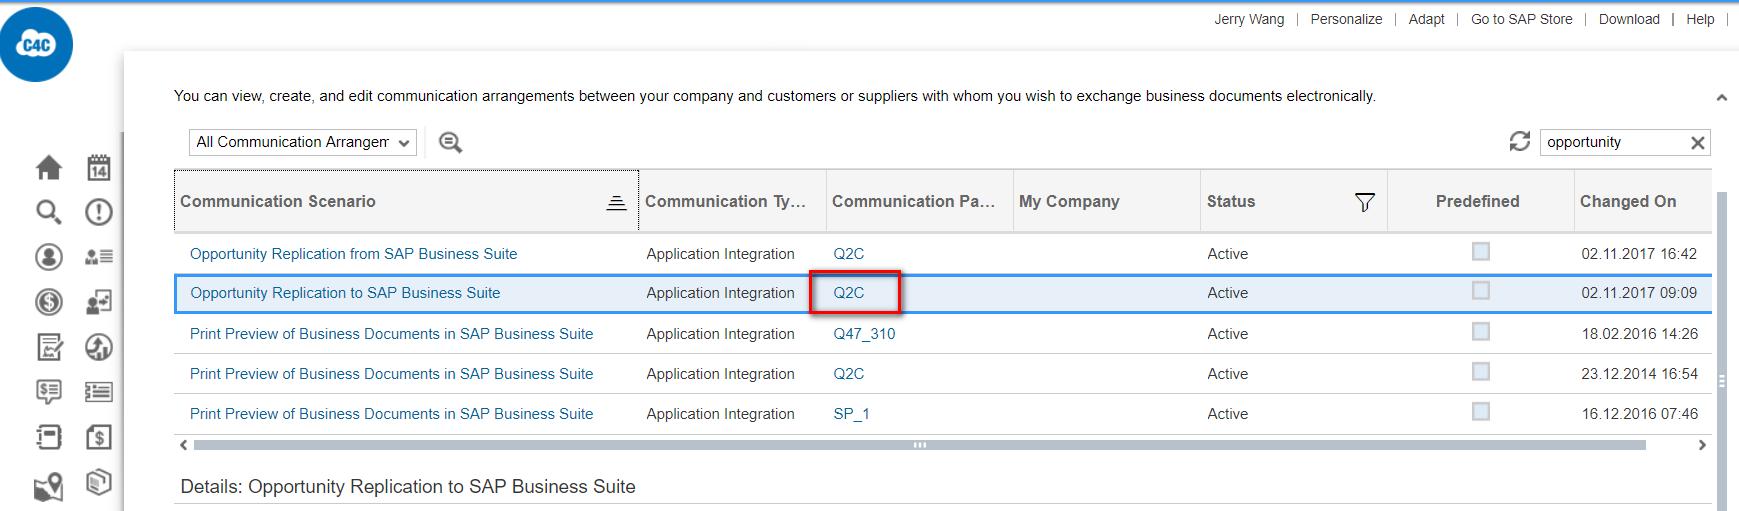
Task: Click the magnifier search icon in sidebar
Action: (49, 212)
